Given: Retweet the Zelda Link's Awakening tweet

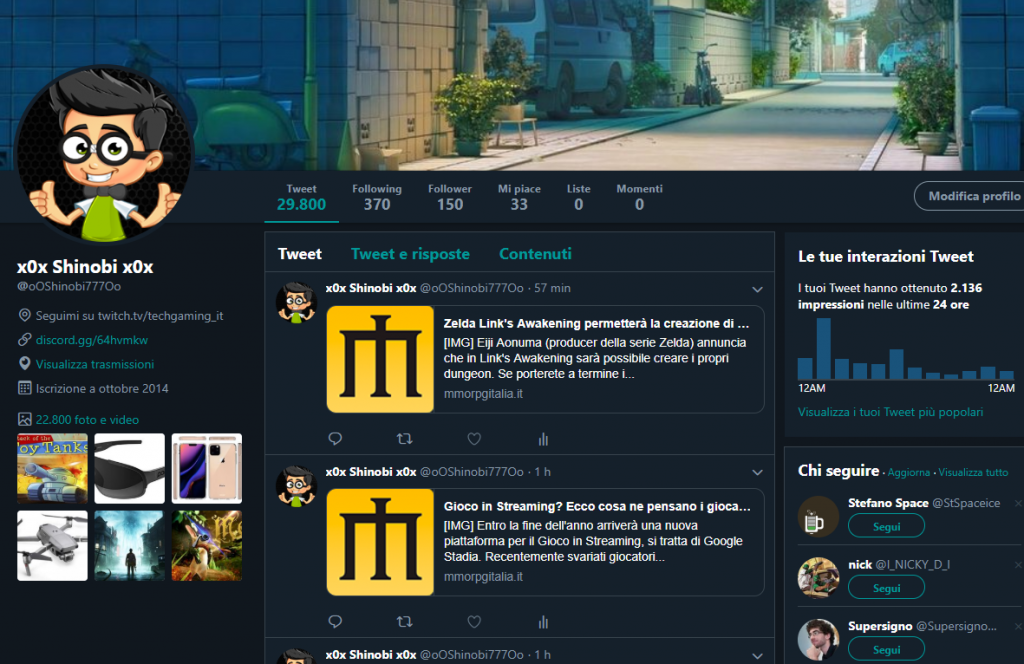Looking at the screenshot, I should [404, 439].
